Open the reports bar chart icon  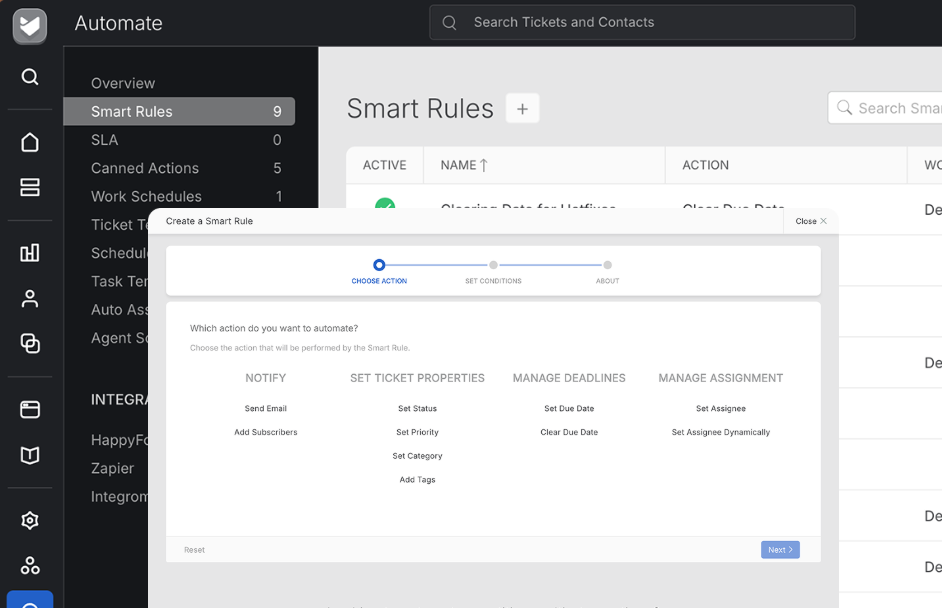tap(29, 253)
